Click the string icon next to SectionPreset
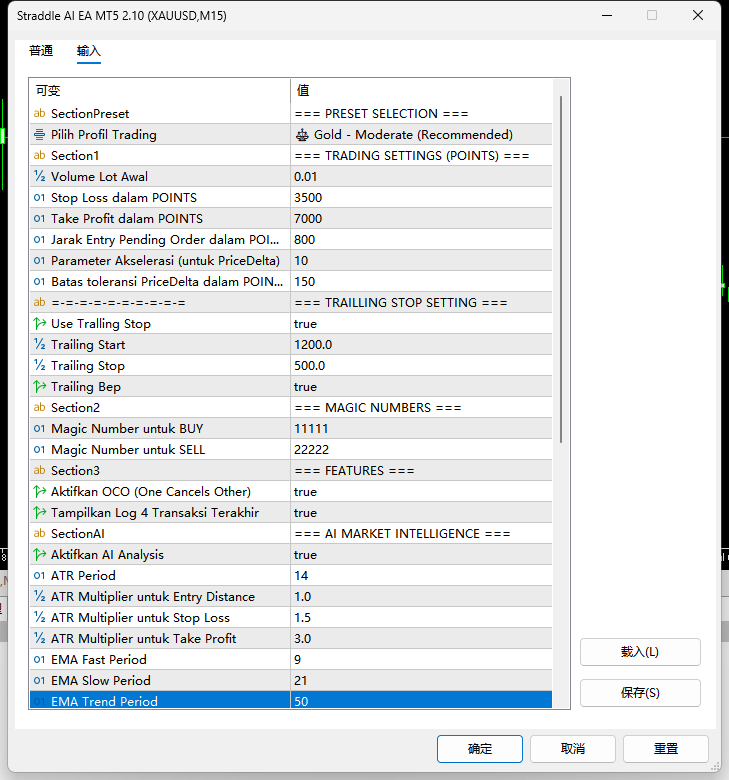Image resolution: width=729 pixels, height=780 pixels. [x=39, y=113]
